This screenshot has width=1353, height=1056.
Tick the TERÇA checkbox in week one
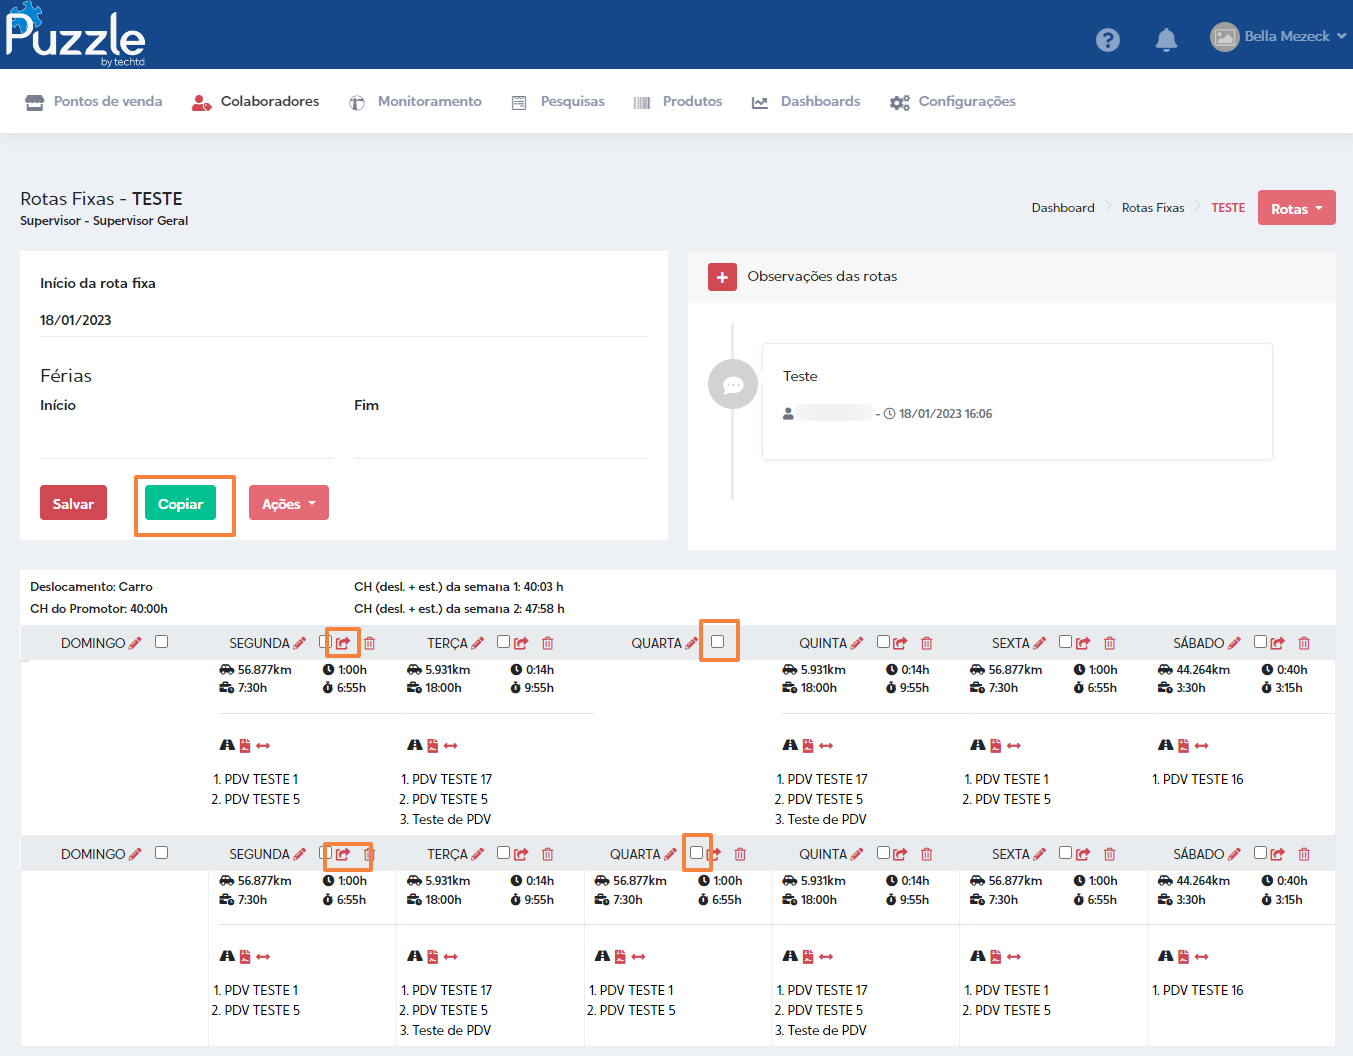[x=503, y=642]
